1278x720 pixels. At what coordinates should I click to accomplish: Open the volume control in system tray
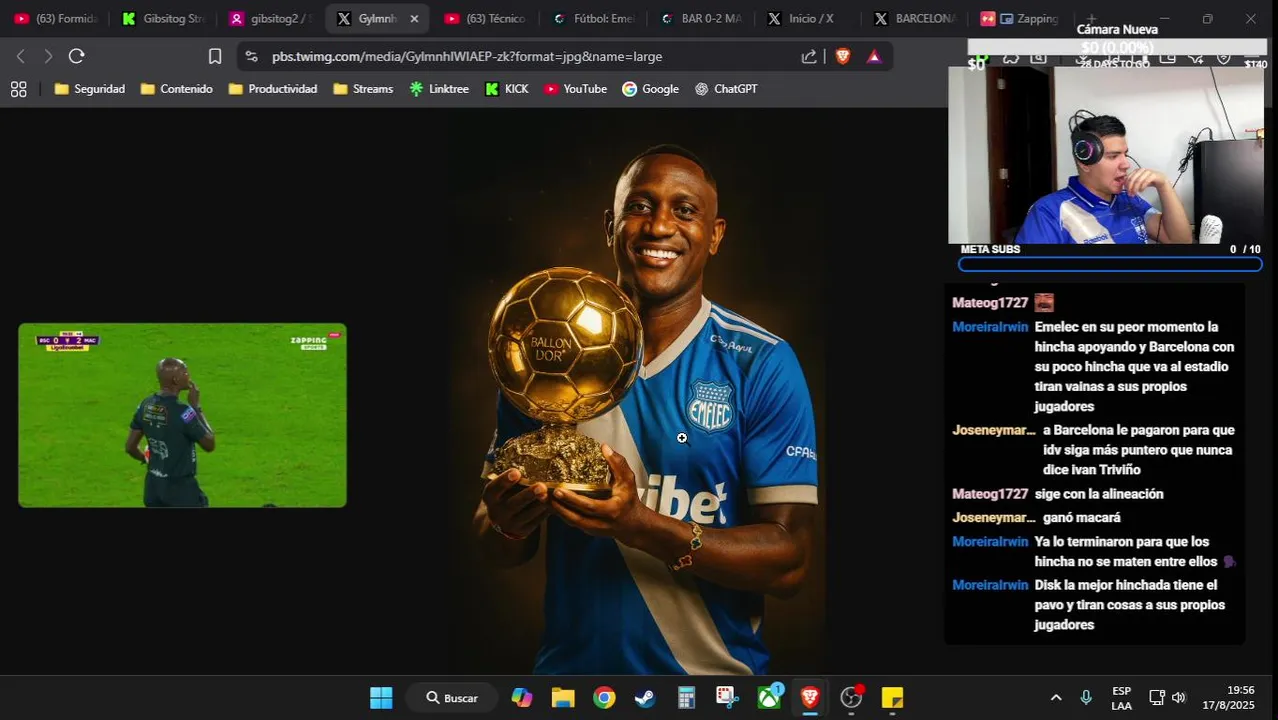(1179, 698)
